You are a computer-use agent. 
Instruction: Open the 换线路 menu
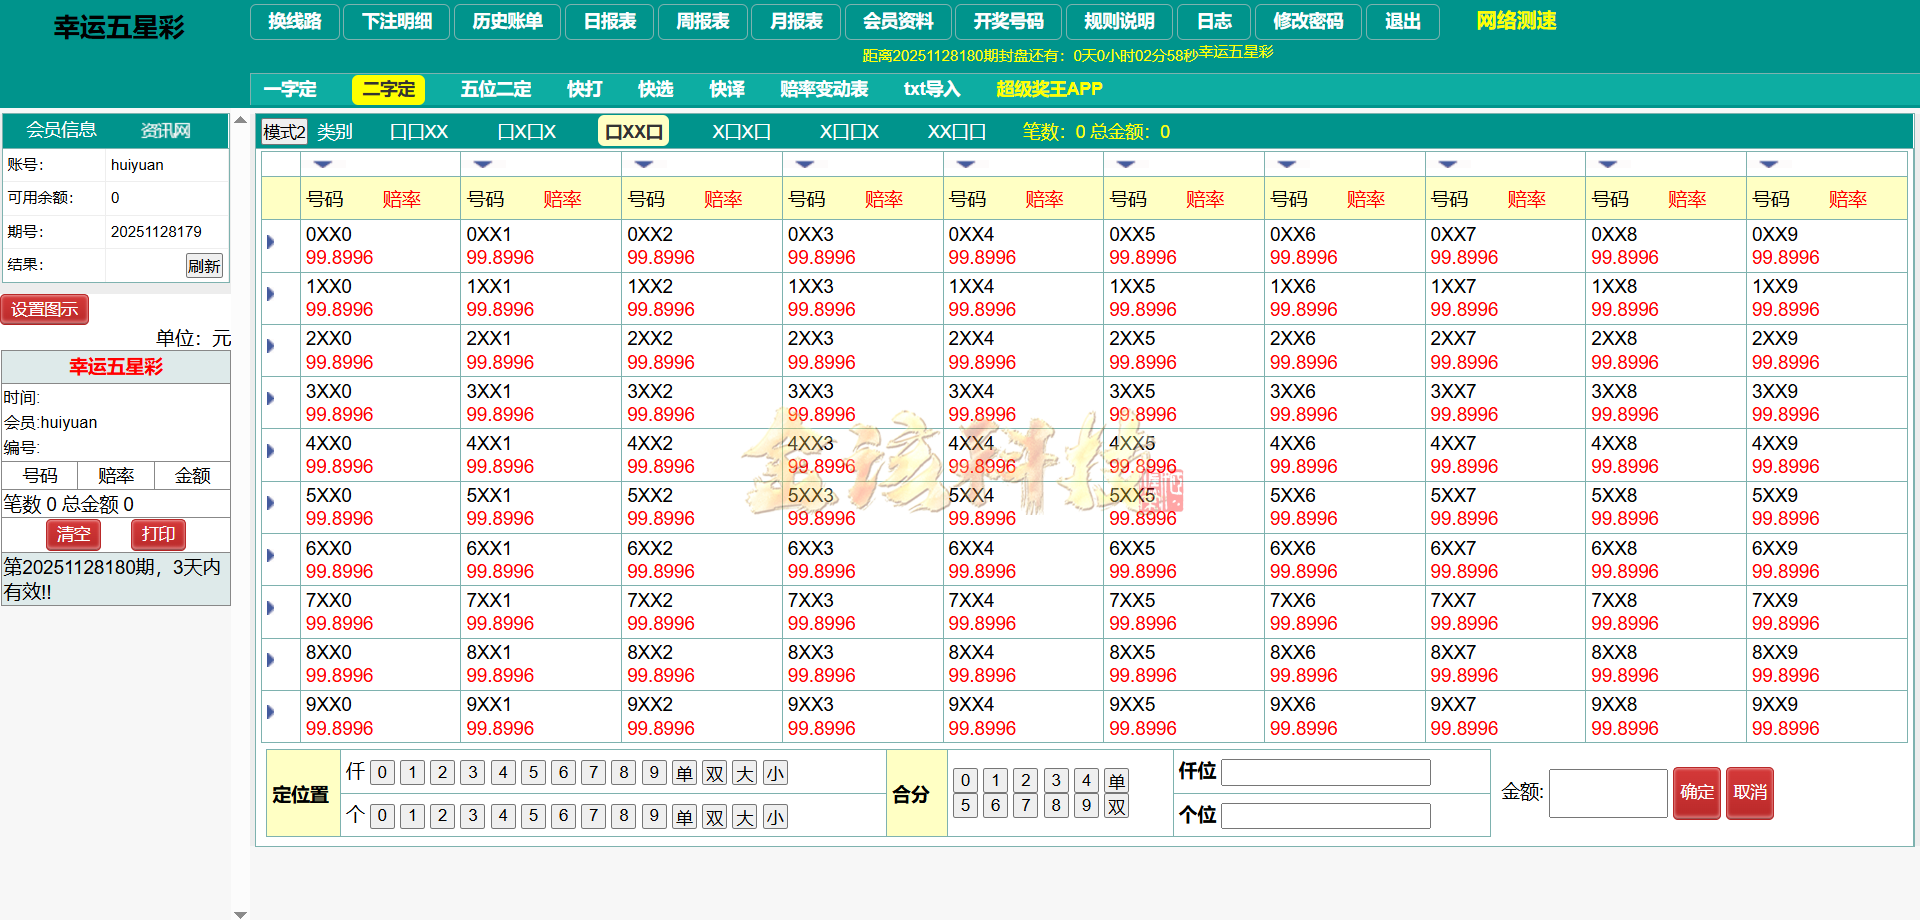coord(295,21)
